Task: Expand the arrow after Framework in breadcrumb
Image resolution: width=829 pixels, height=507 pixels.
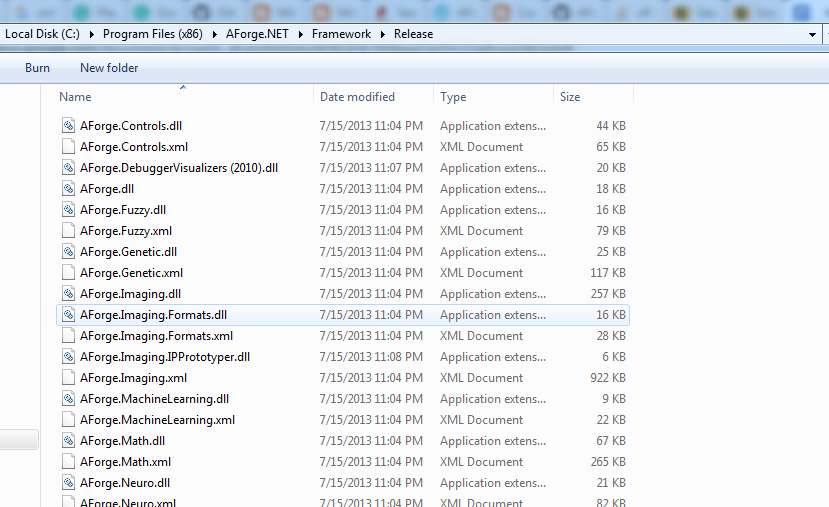Action: tap(383, 34)
